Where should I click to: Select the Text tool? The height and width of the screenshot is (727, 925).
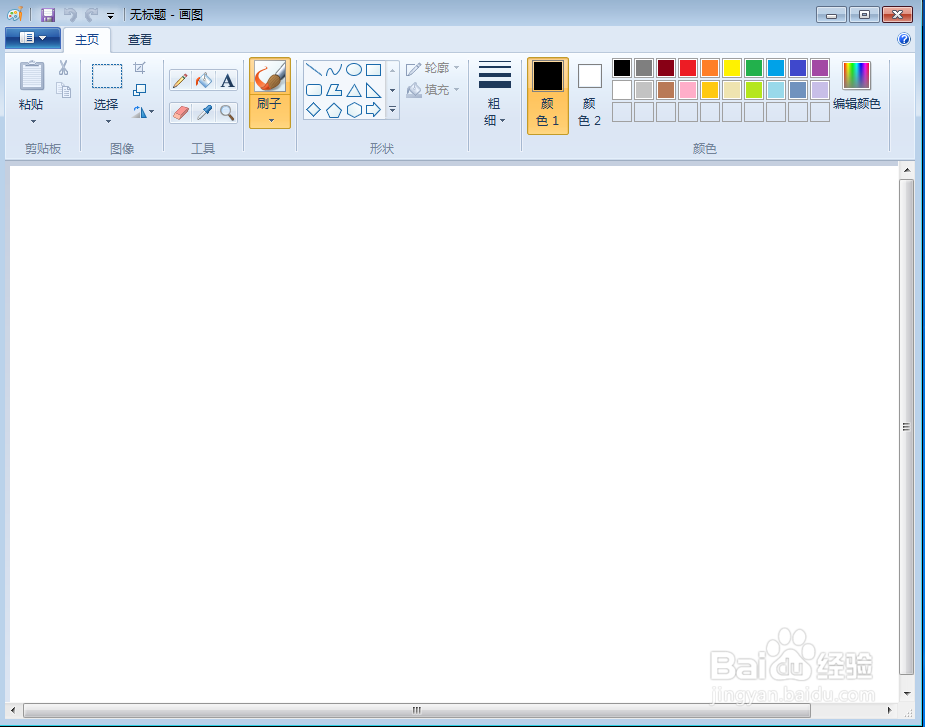pos(227,80)
